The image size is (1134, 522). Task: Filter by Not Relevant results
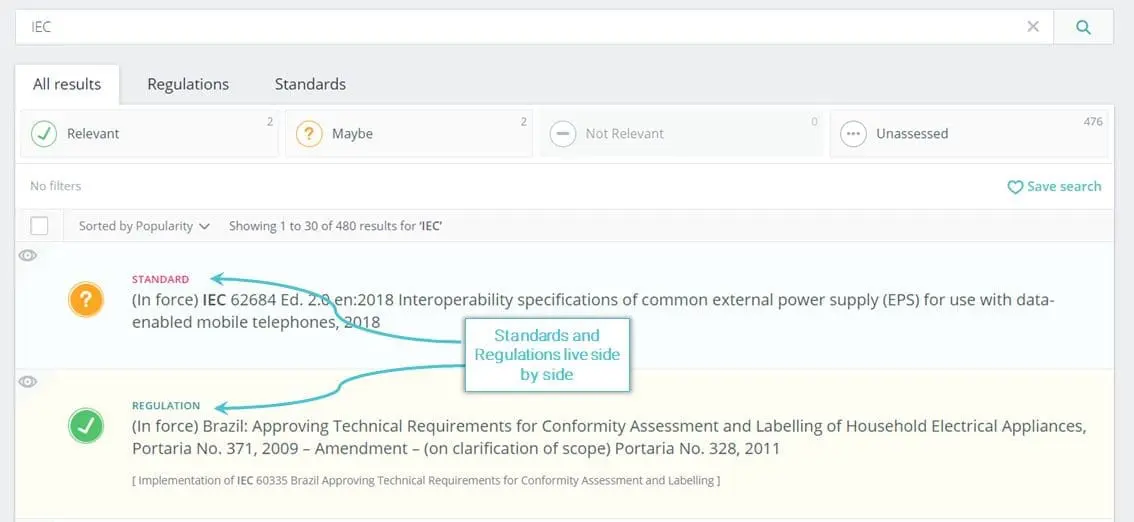(x=681, y=134)
